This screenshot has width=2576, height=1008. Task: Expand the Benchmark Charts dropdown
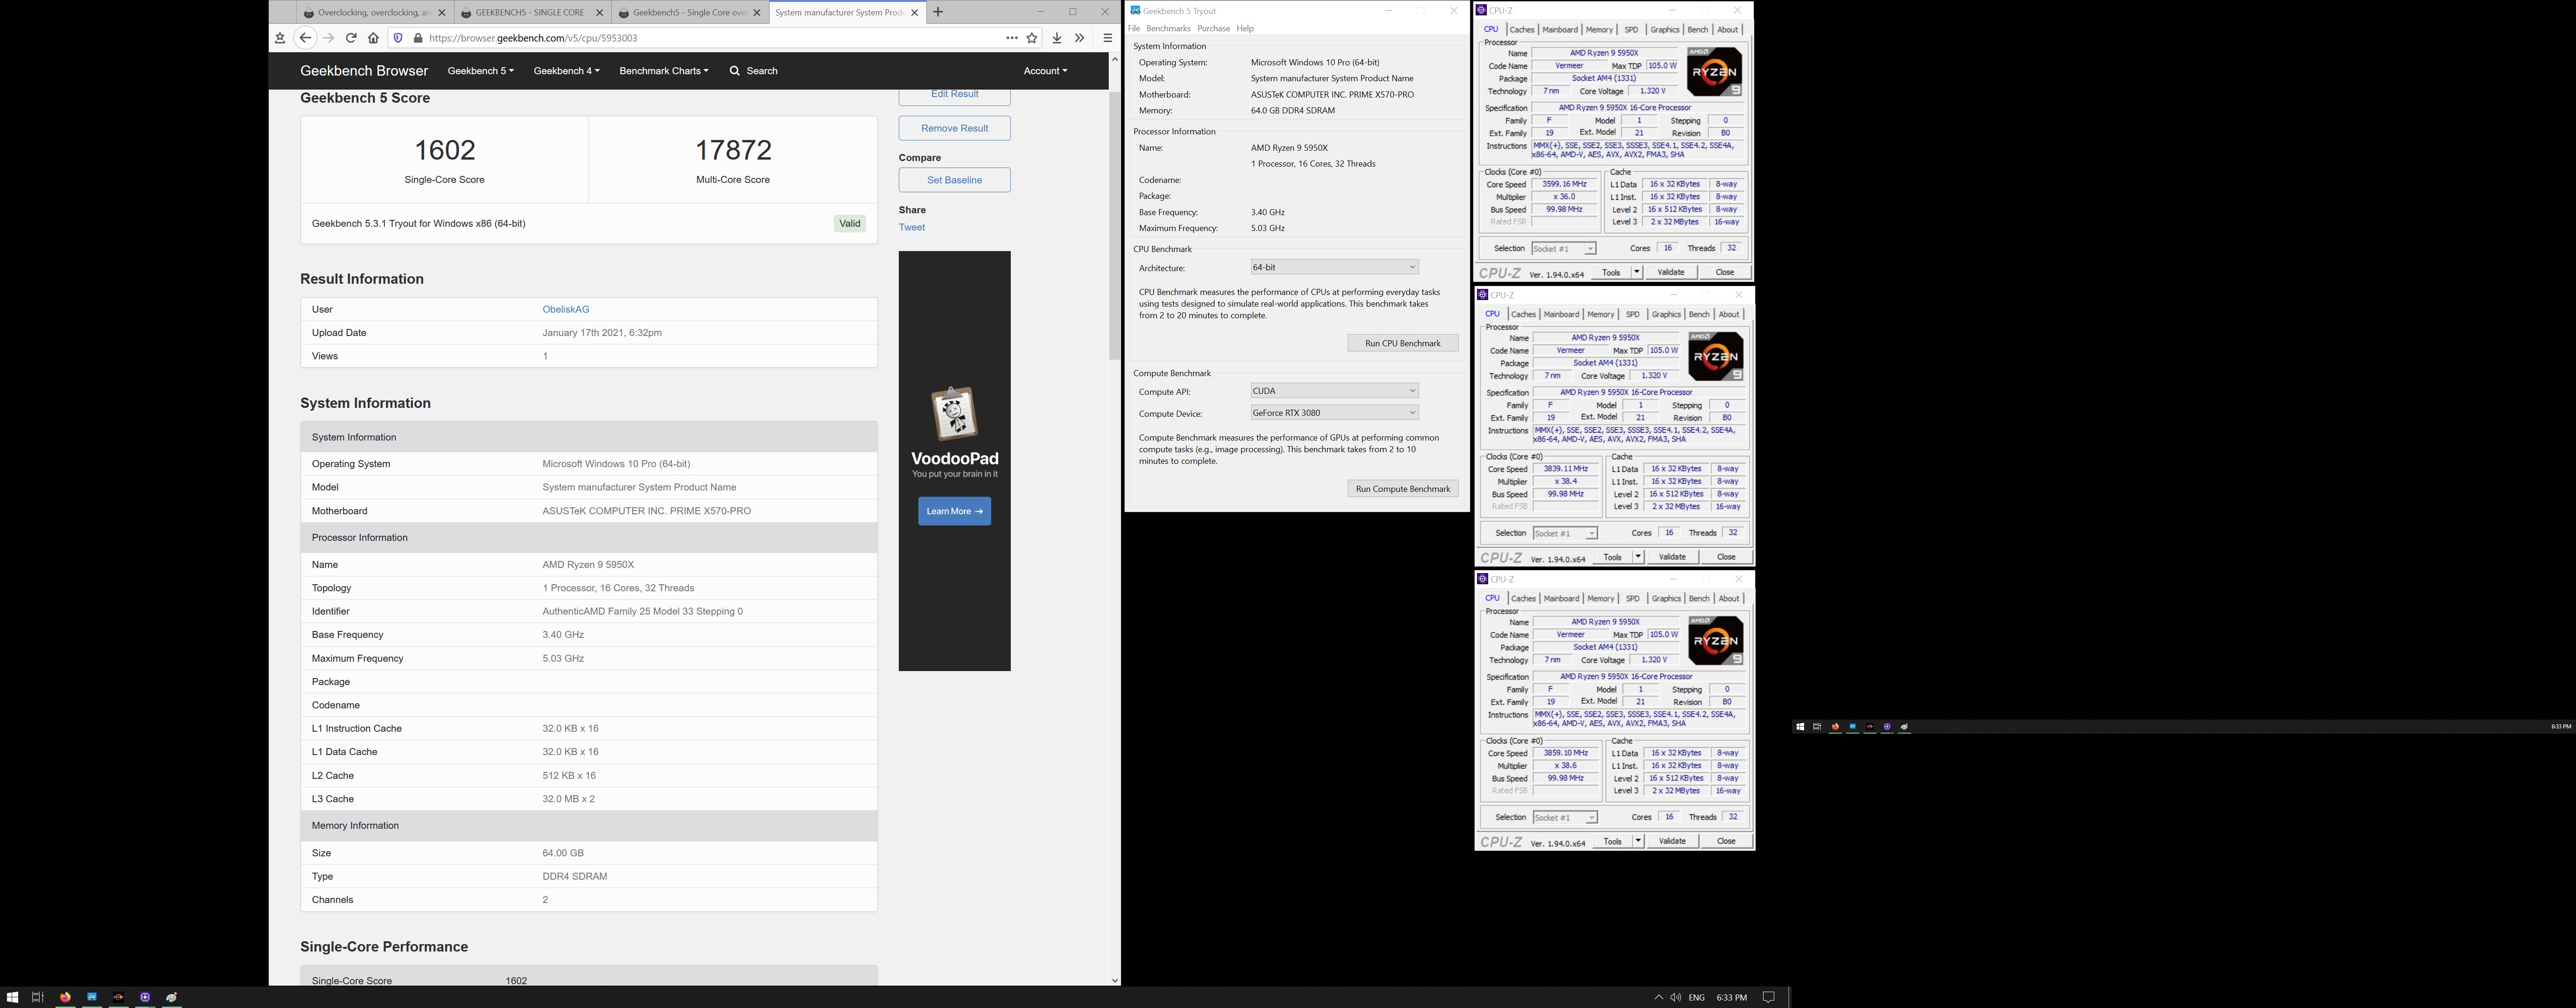pyautogui.click(x=664, y=71)
